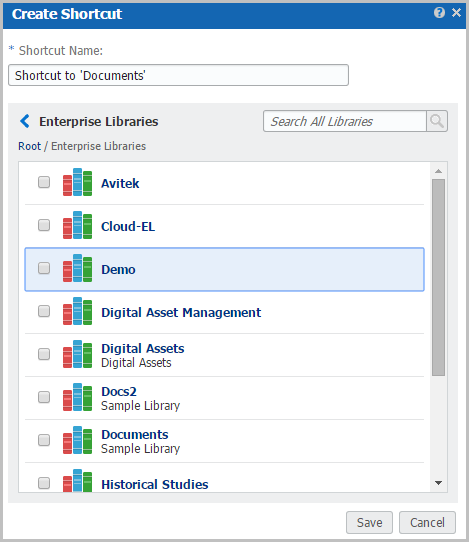Click the Avitek library books icon

[x=77, y=182]
